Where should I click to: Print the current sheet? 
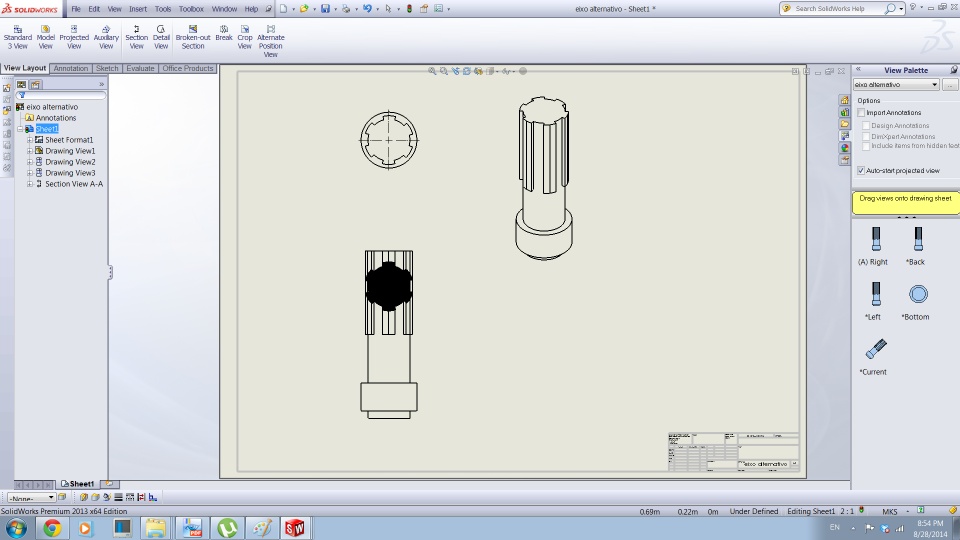(x=346, y=9)
